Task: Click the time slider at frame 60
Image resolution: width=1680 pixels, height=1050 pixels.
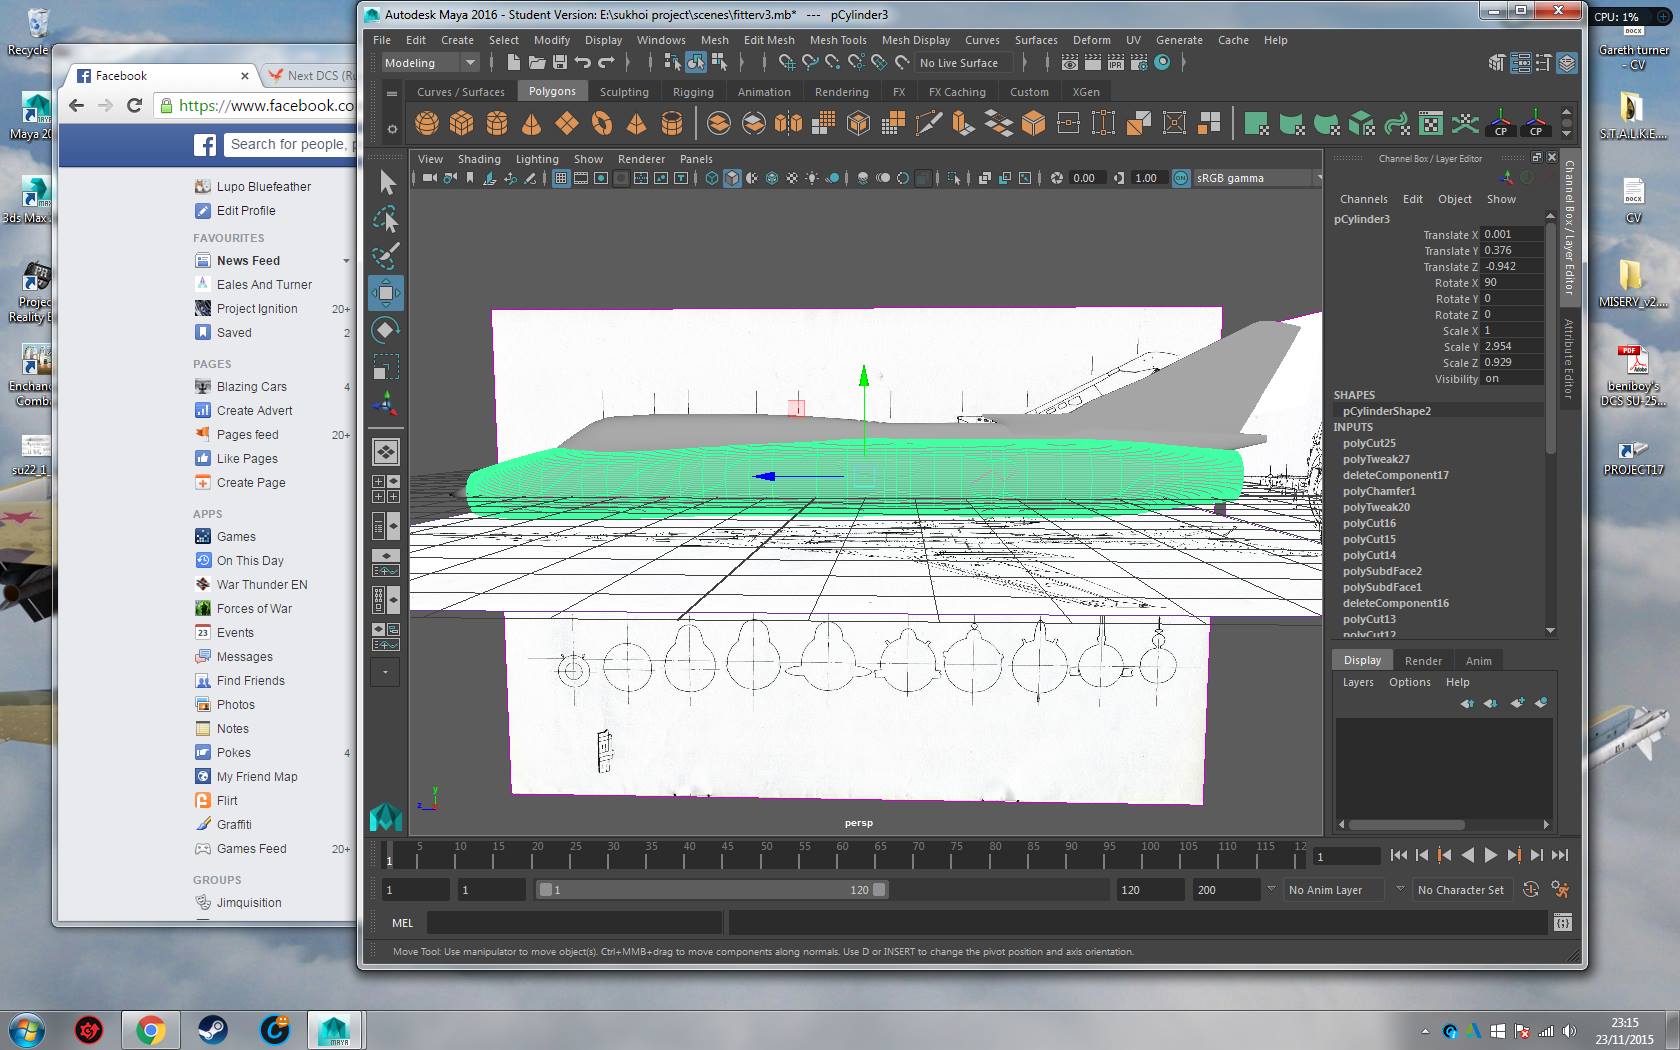Action: click(x=843, y=855)
